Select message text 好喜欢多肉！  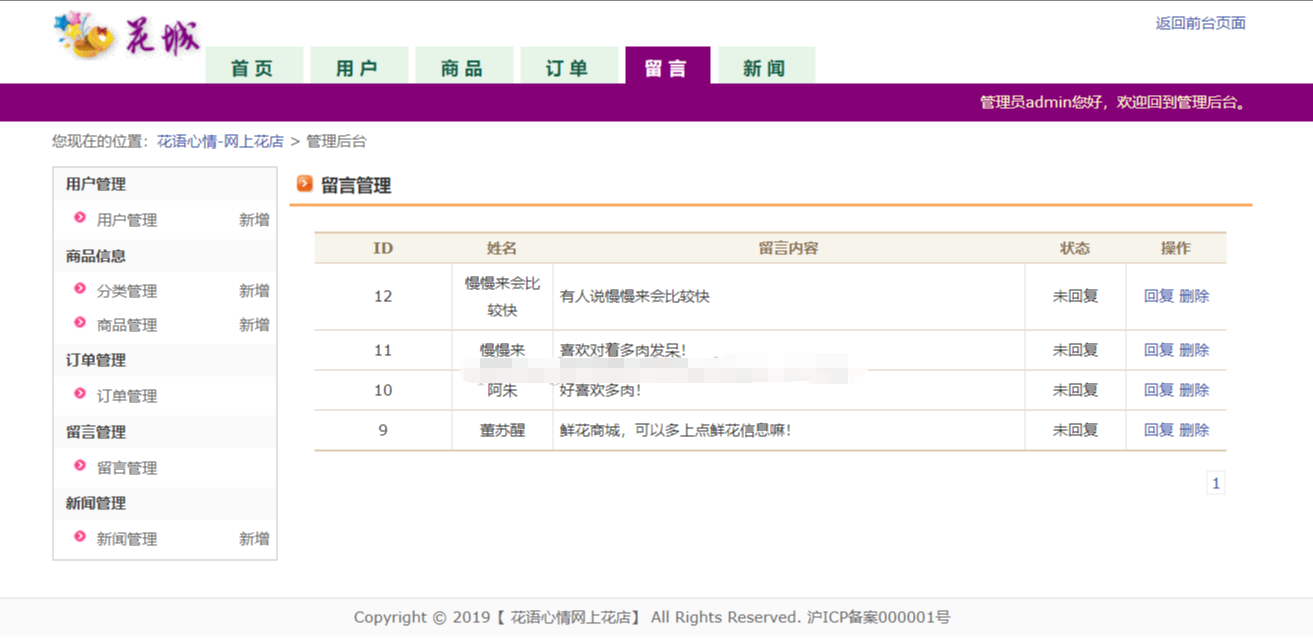point(601,390)
